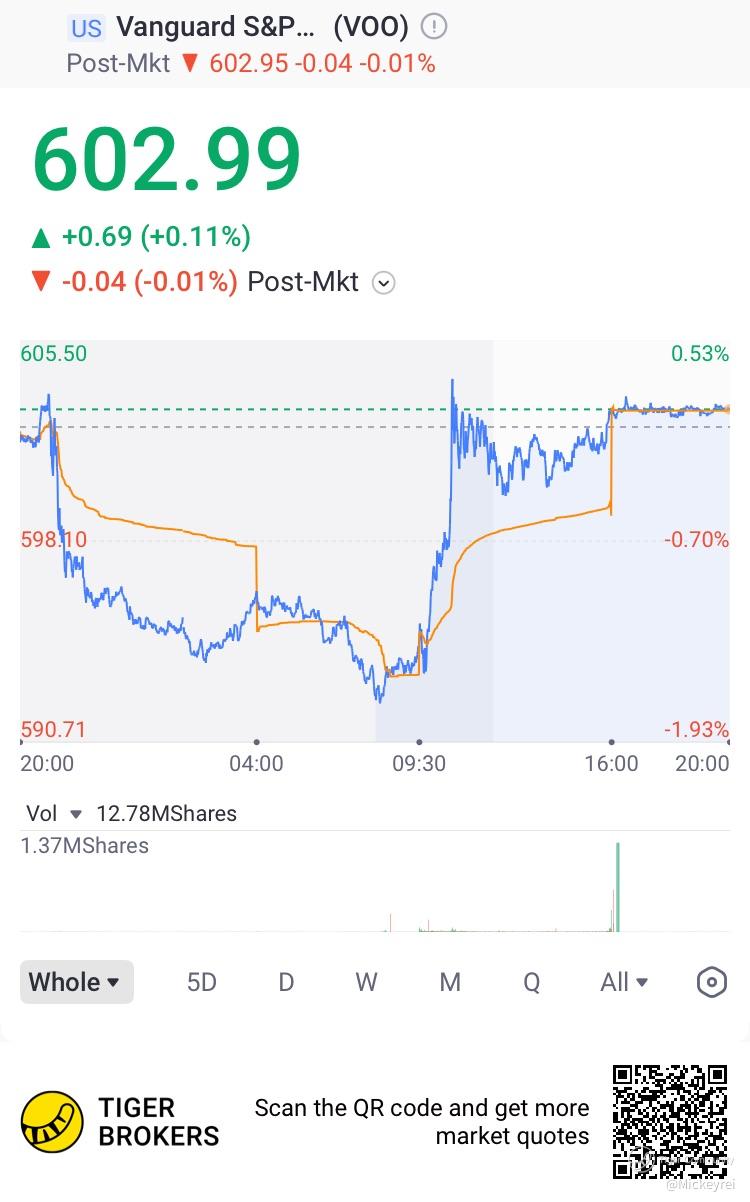Switch to 5D chart tab
This screenshot has height=1202, width=750.
pyautogui.click(x=202, y=982)
